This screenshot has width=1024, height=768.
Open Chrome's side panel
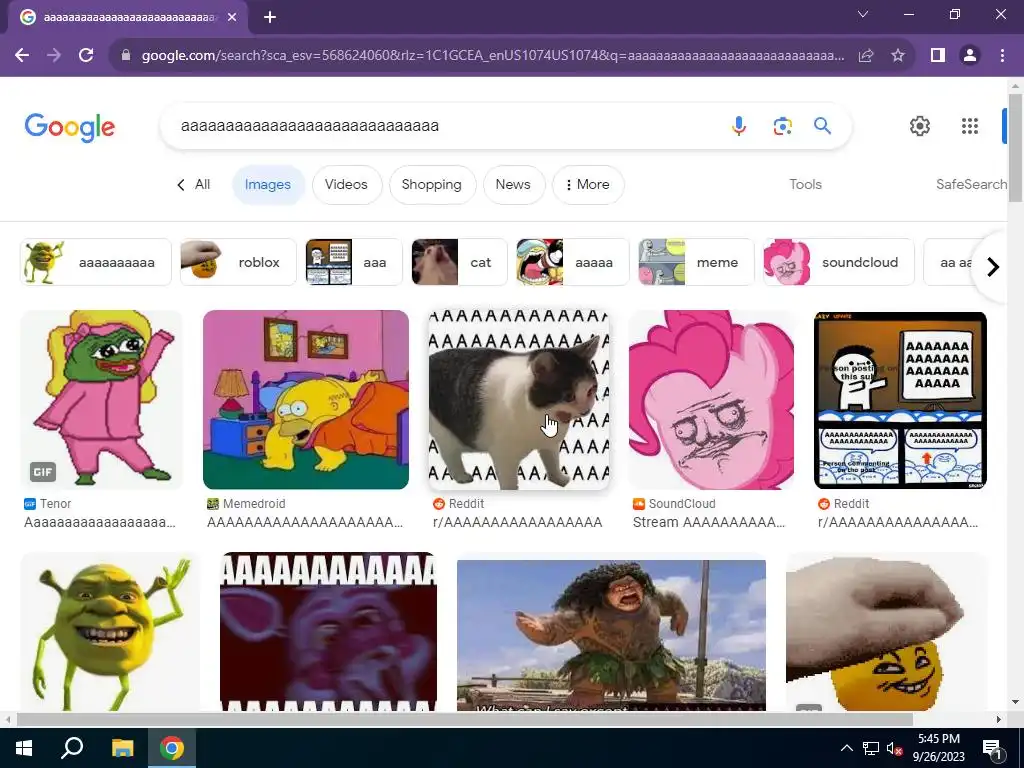pyautogui.click(x=938, y=56)
